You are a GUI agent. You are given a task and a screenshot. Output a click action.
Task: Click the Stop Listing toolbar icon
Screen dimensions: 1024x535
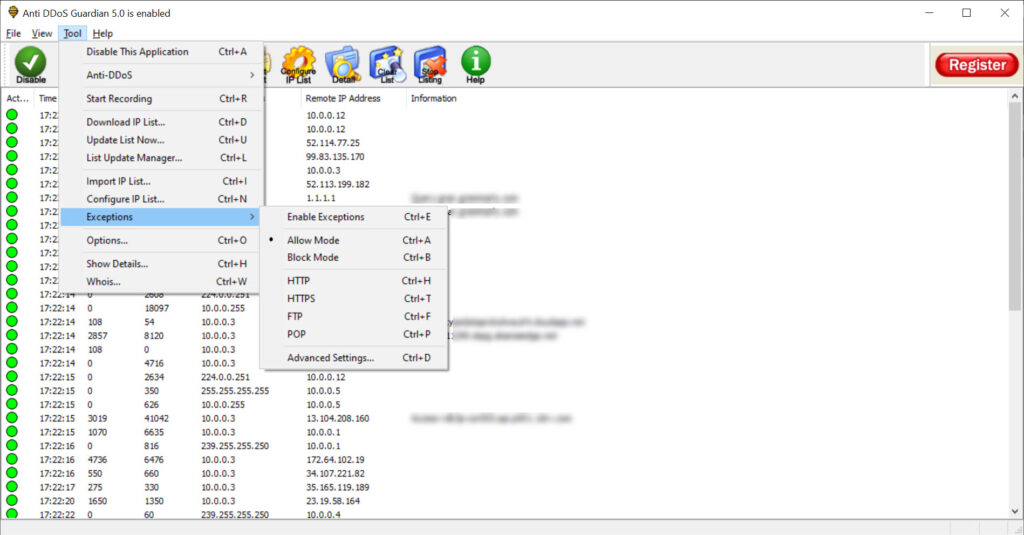point(430,64)
